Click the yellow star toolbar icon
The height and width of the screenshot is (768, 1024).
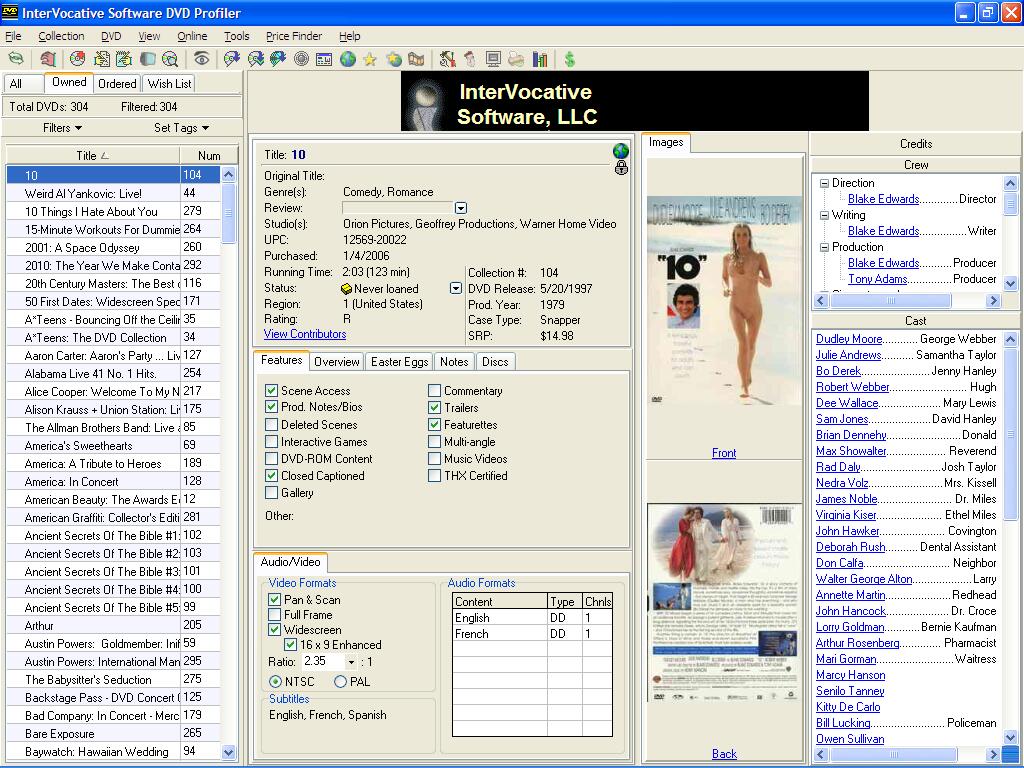coord(370,60)
